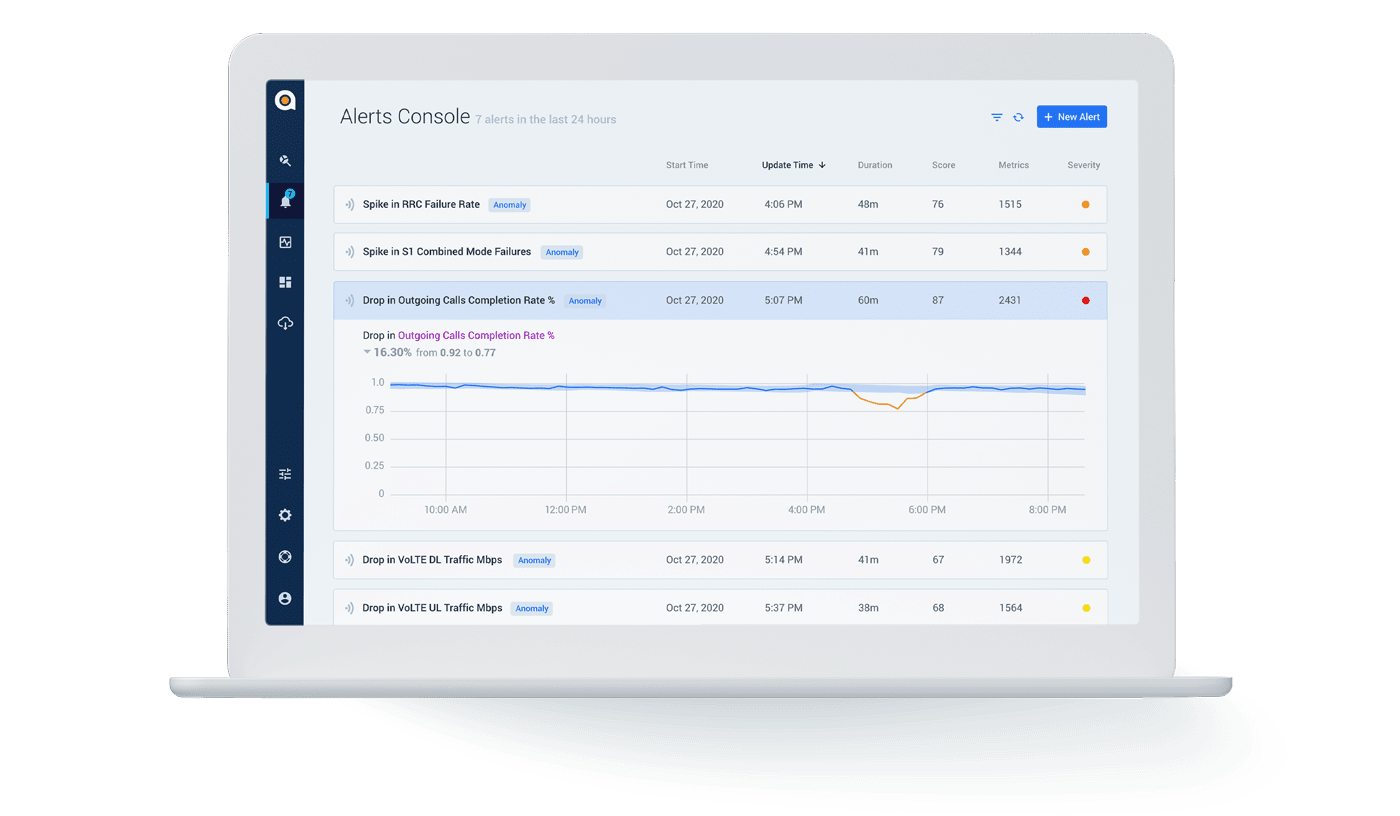Expand the Drop in VoLTE UL Traffic Mbps alert

(720, 608)
